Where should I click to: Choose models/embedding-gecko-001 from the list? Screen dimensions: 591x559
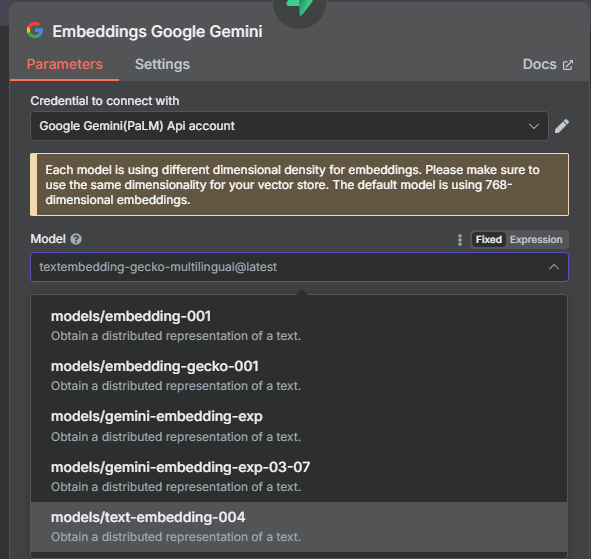point(299,376)
